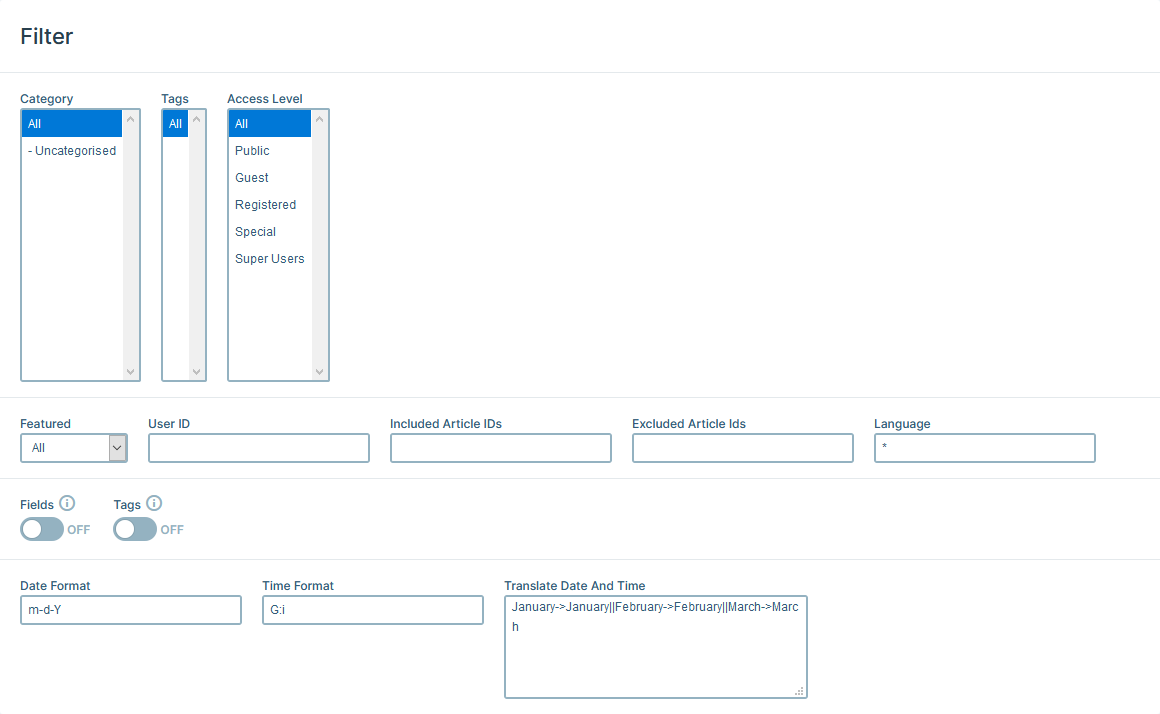1160x714 pixels.
Task: Select Registered in the Access Level list
Action: (266, 204)
